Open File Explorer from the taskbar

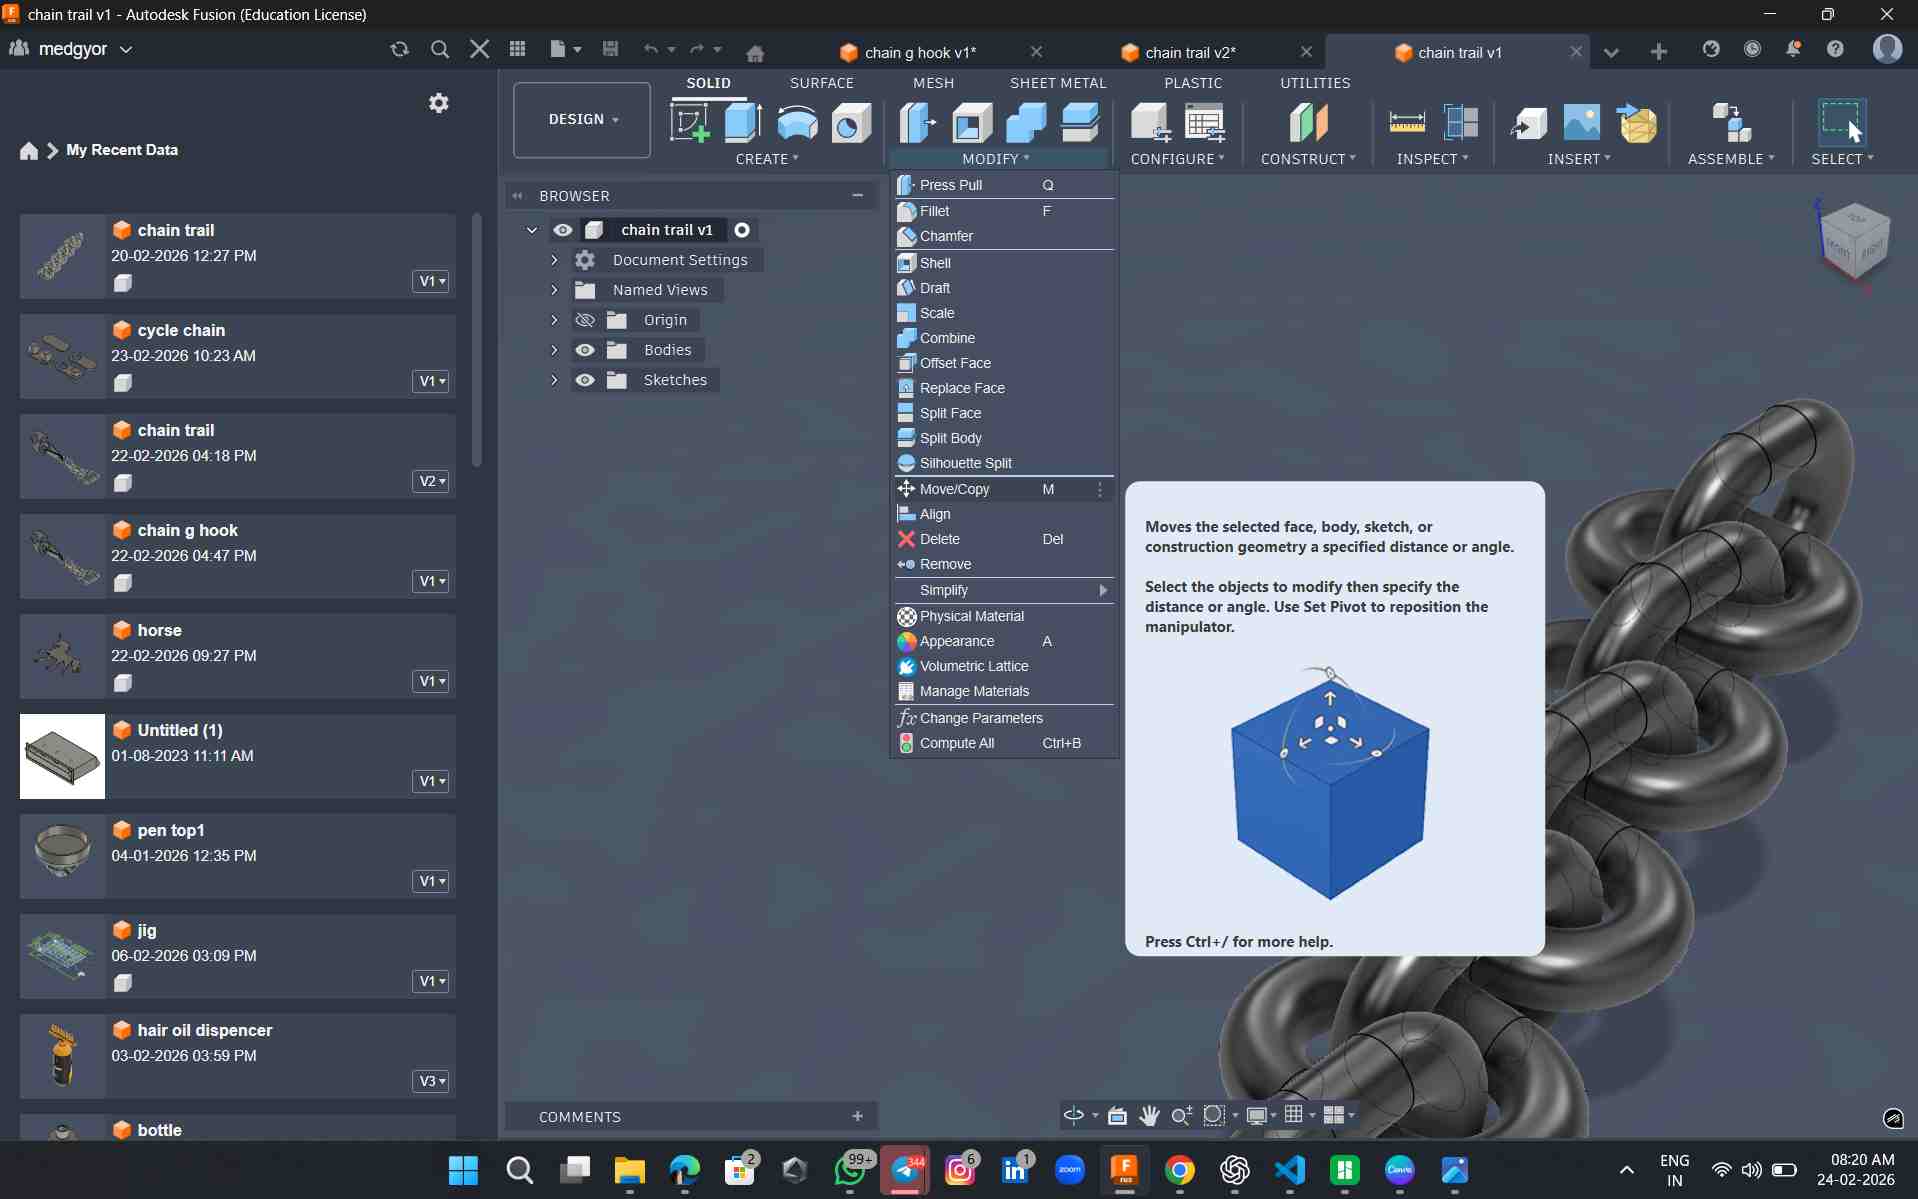(x=629, y=1170)
